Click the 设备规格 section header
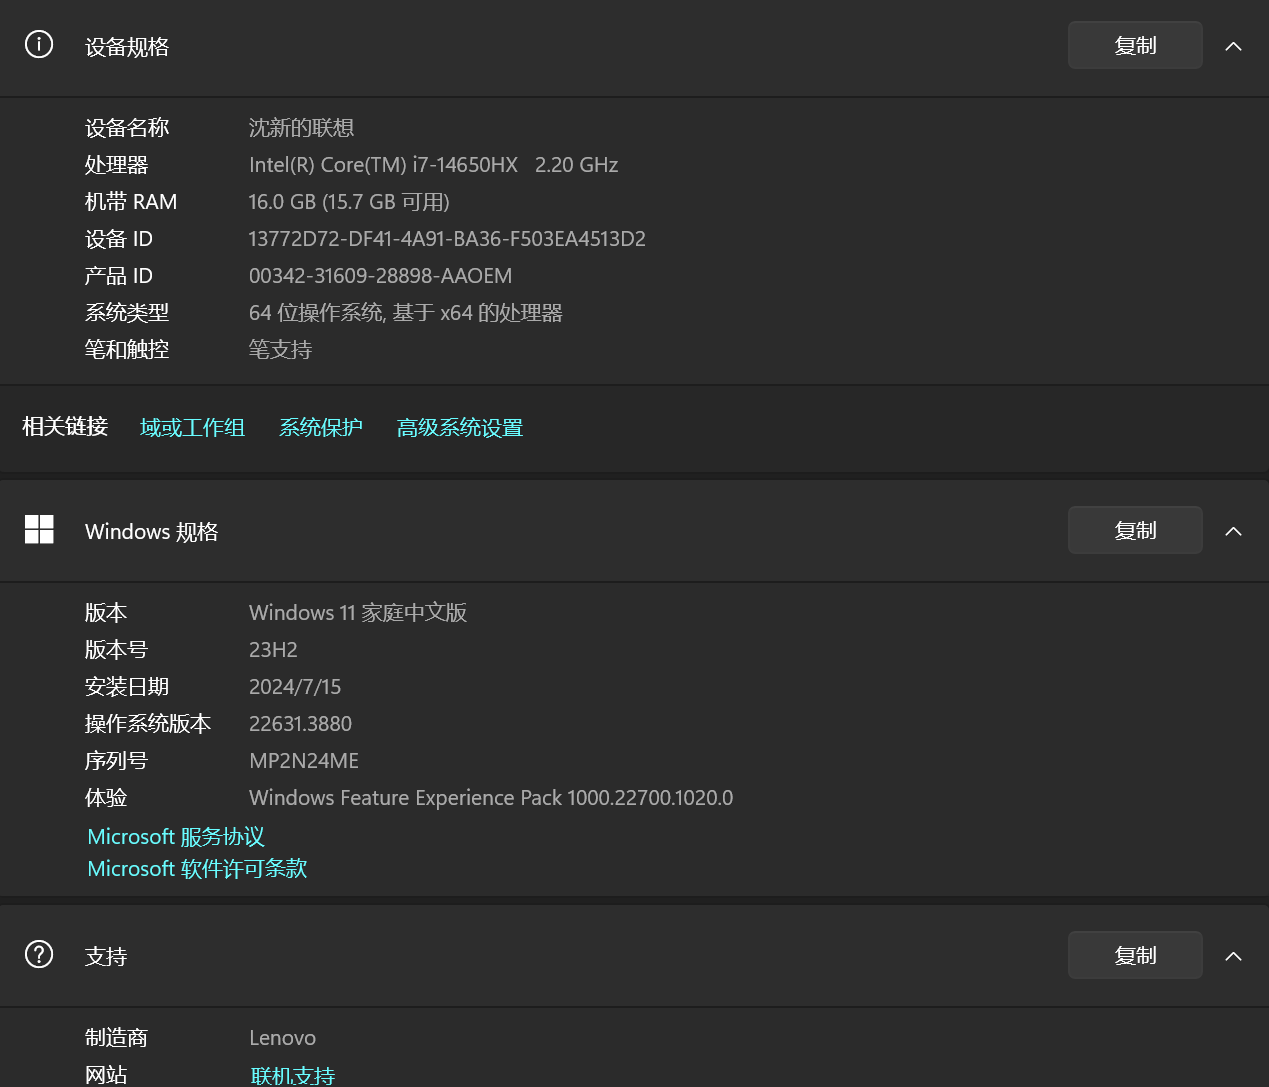 [x=127, y=46]
